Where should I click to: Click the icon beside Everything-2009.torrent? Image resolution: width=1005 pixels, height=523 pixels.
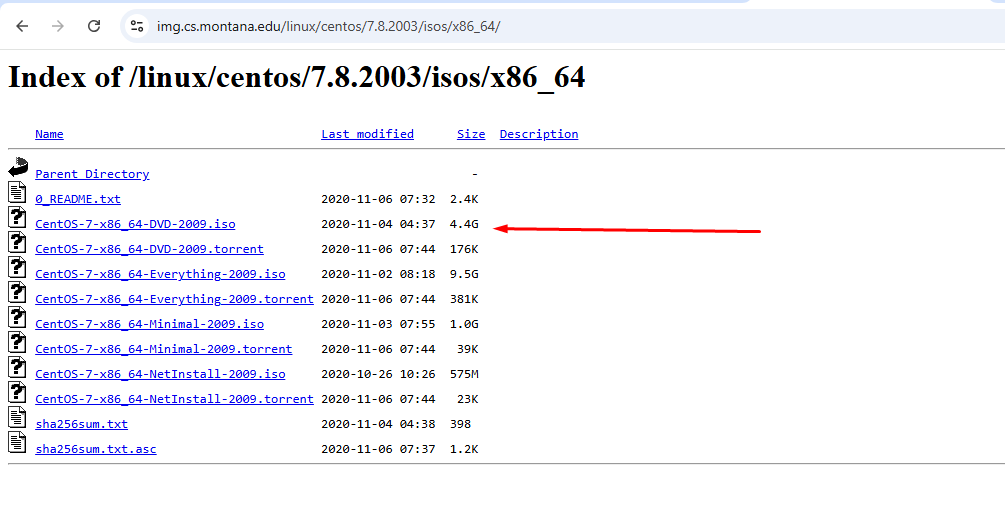(17, 292)
